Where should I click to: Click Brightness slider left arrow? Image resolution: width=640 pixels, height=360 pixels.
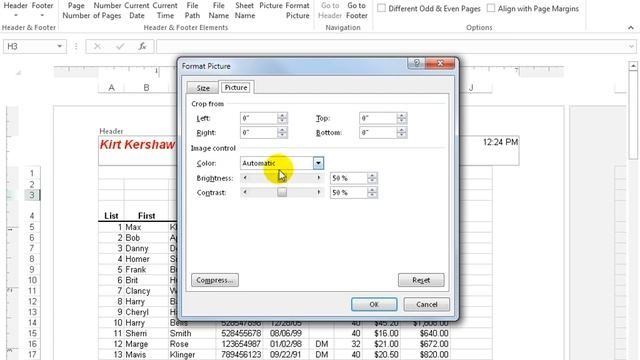click(244, 178)
